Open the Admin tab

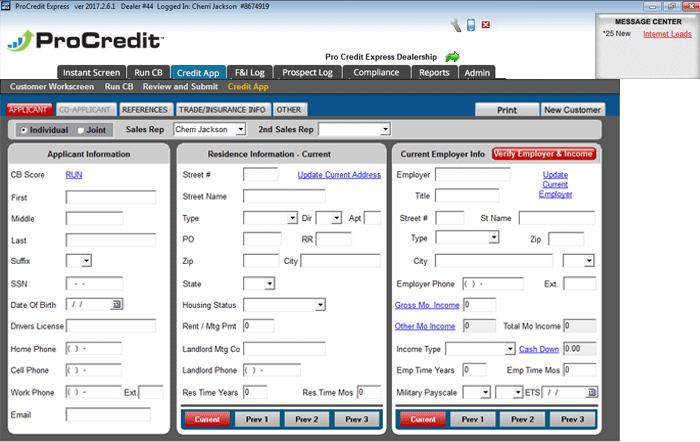click(x=477, y=72)
